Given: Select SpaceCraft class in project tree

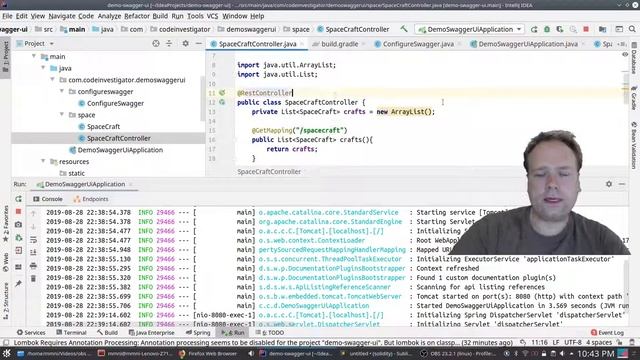Looking at the screenshot, I should [x=103, y=127].
